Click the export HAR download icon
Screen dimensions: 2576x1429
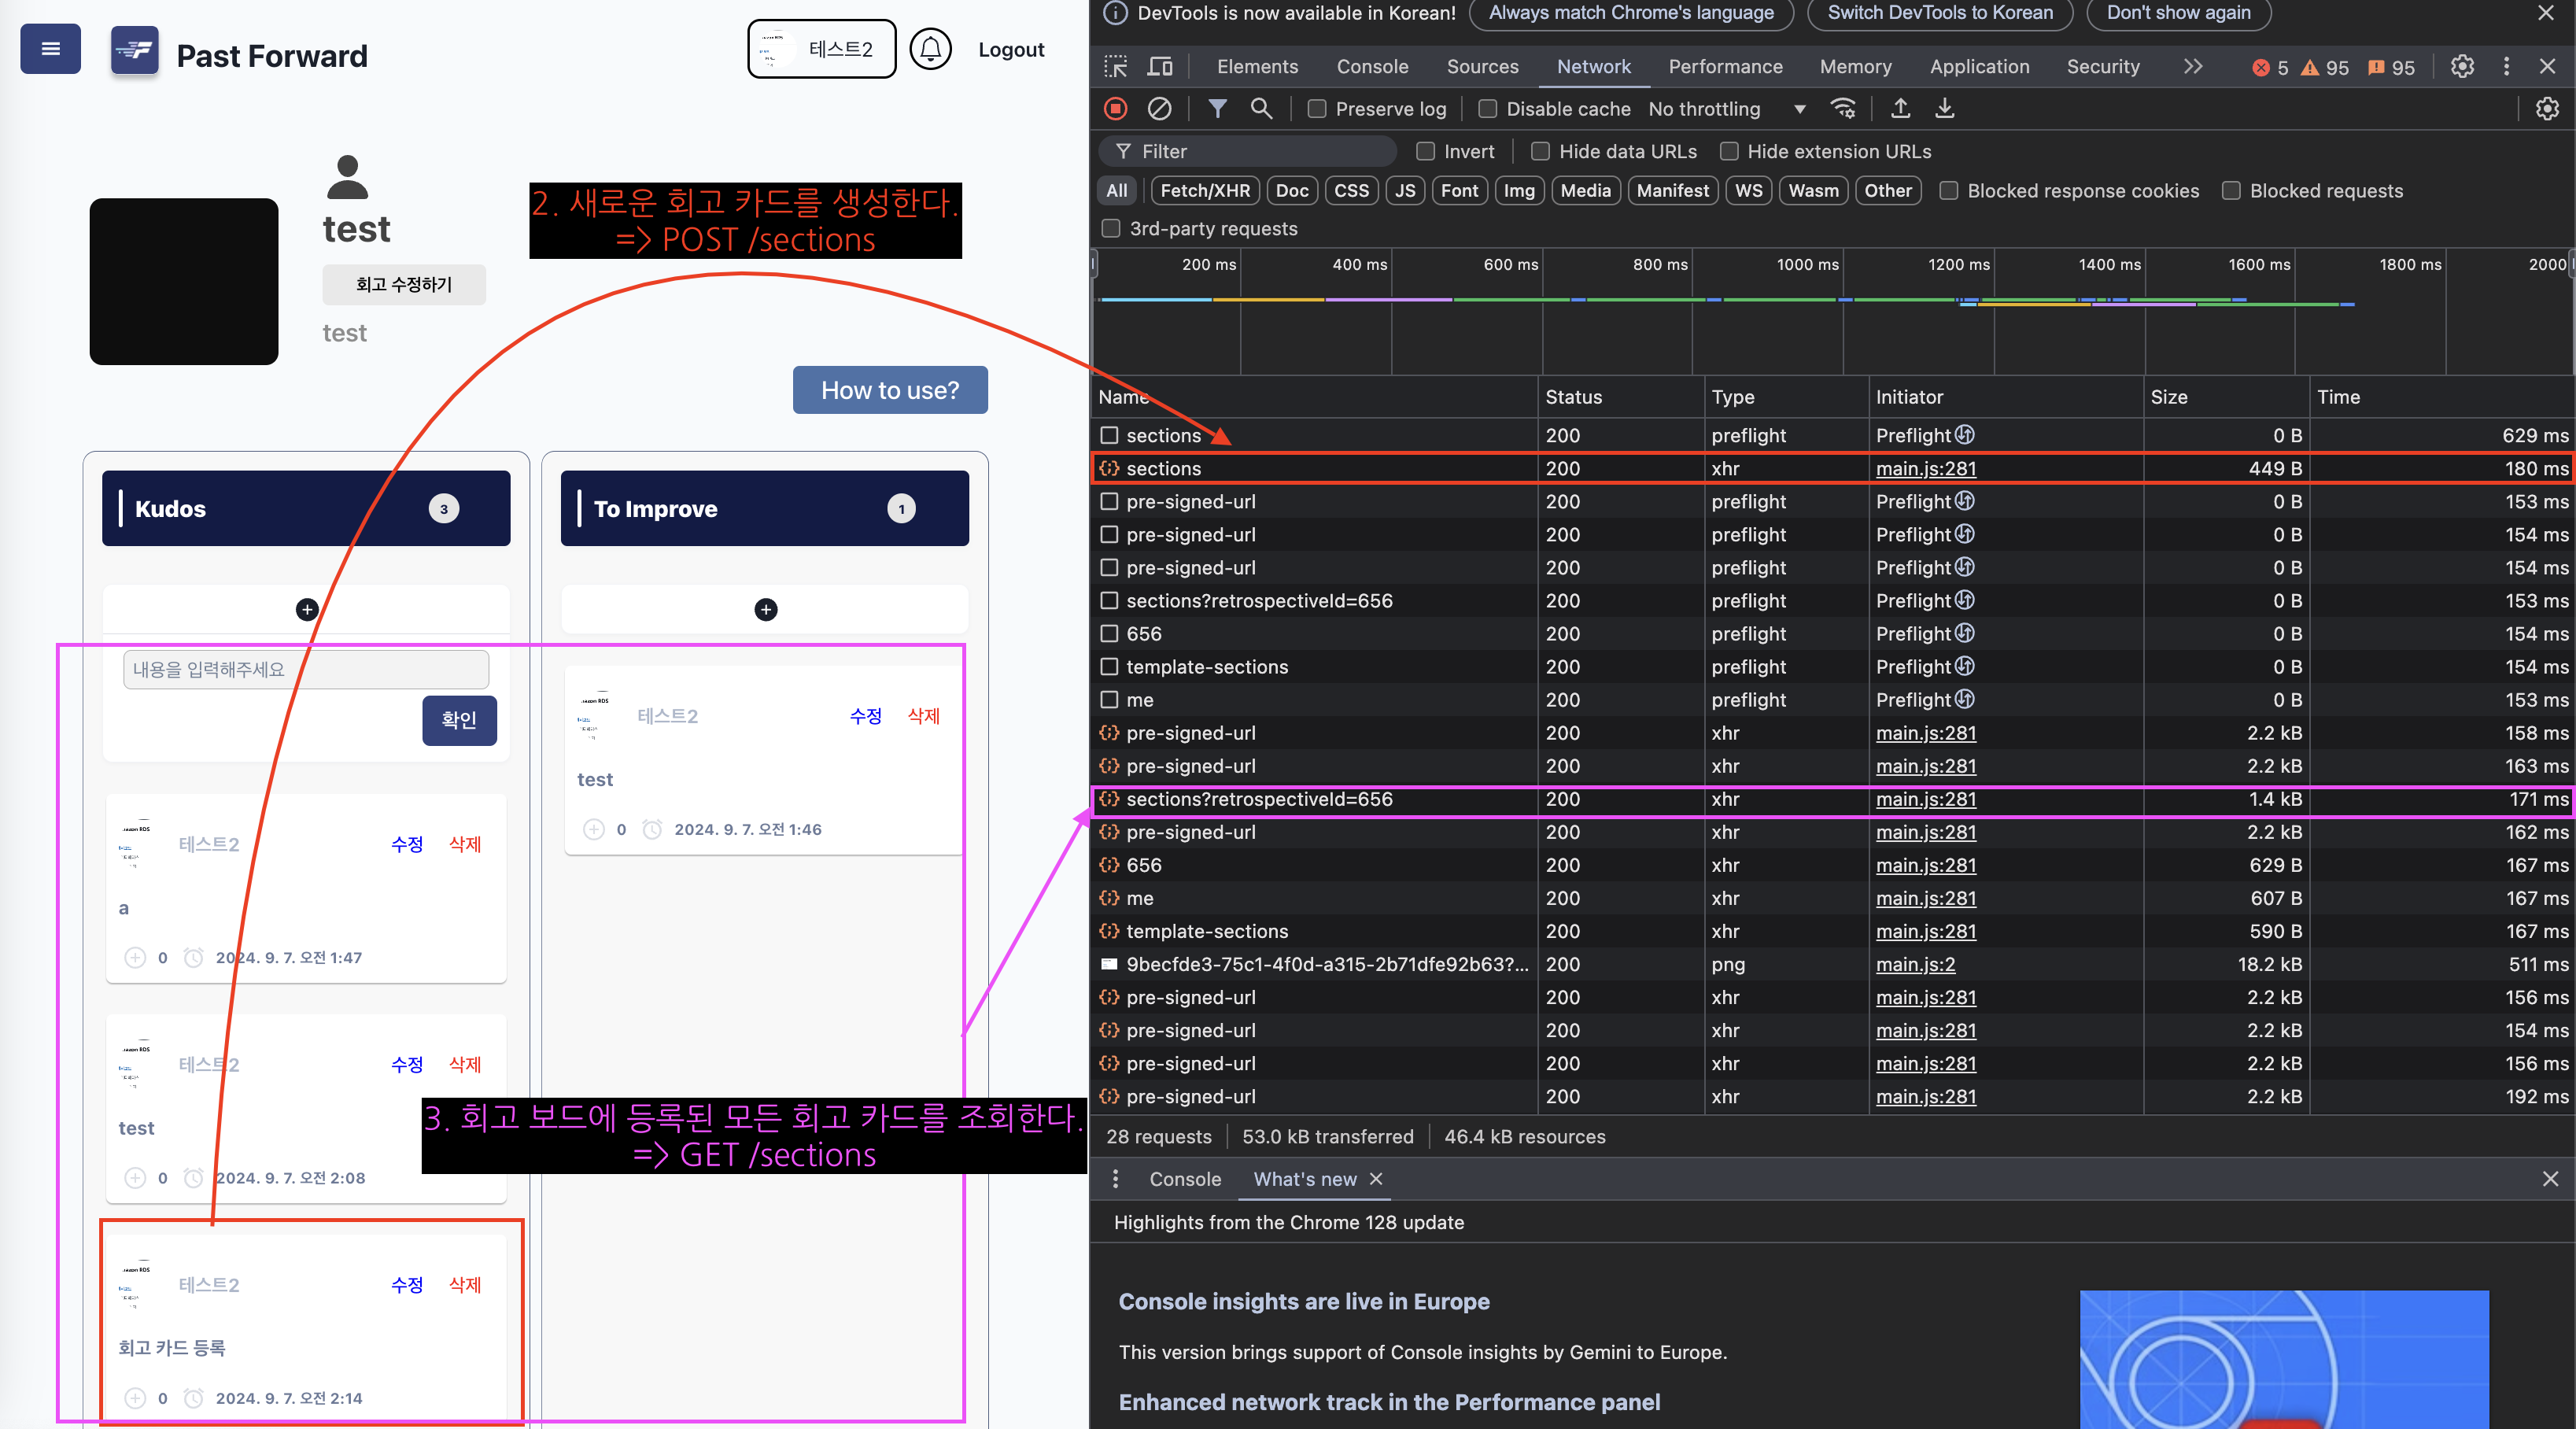point(1944,108)
